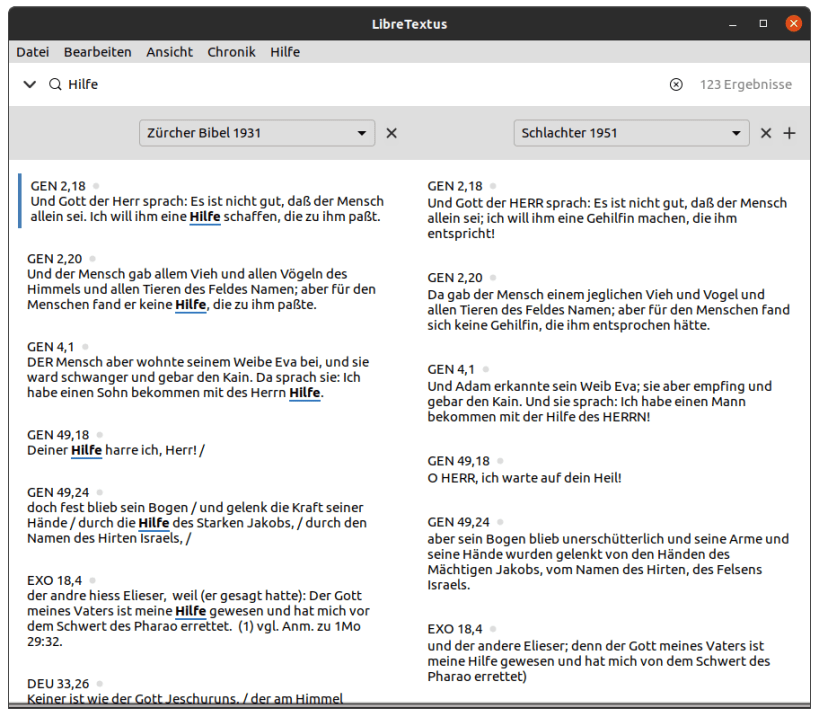Click verse text 'O HERR, ich warte auf dein Heil!'

pyautogui.click(x=524, y=478)
